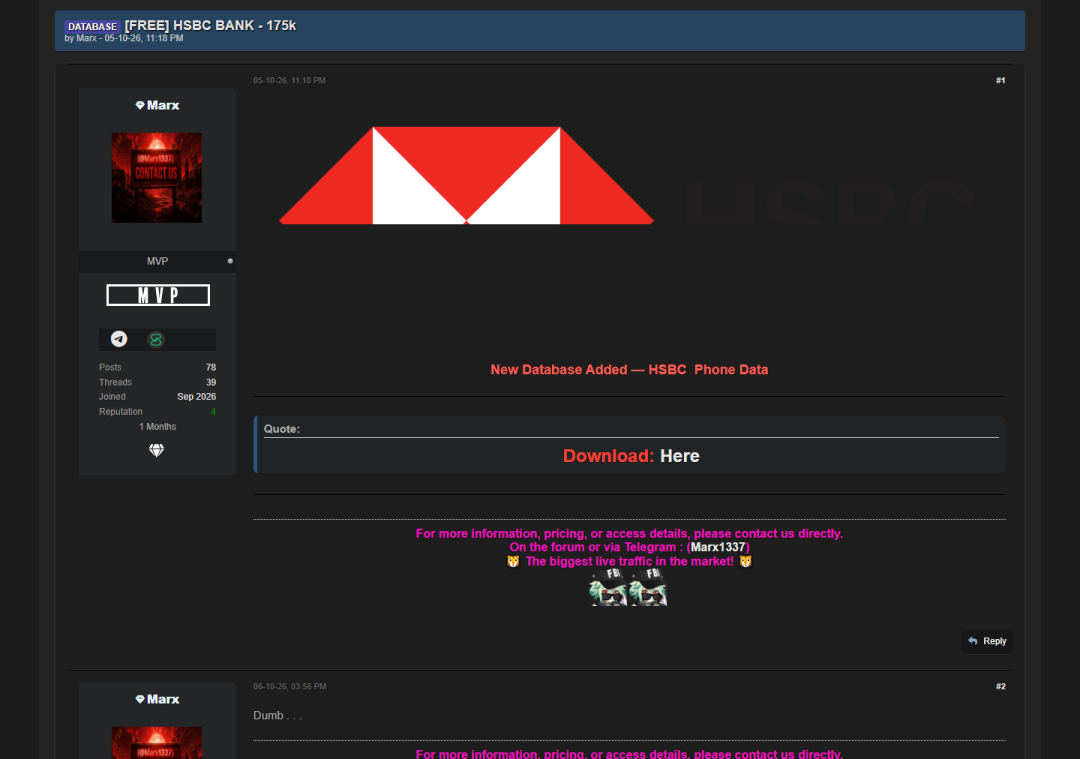Image resolution: width=1080 pixels, height=759 pixels.
Task: Click the thread title "[FREE] HSBC BANK - 175k"
Action: [x=210, y=25]
